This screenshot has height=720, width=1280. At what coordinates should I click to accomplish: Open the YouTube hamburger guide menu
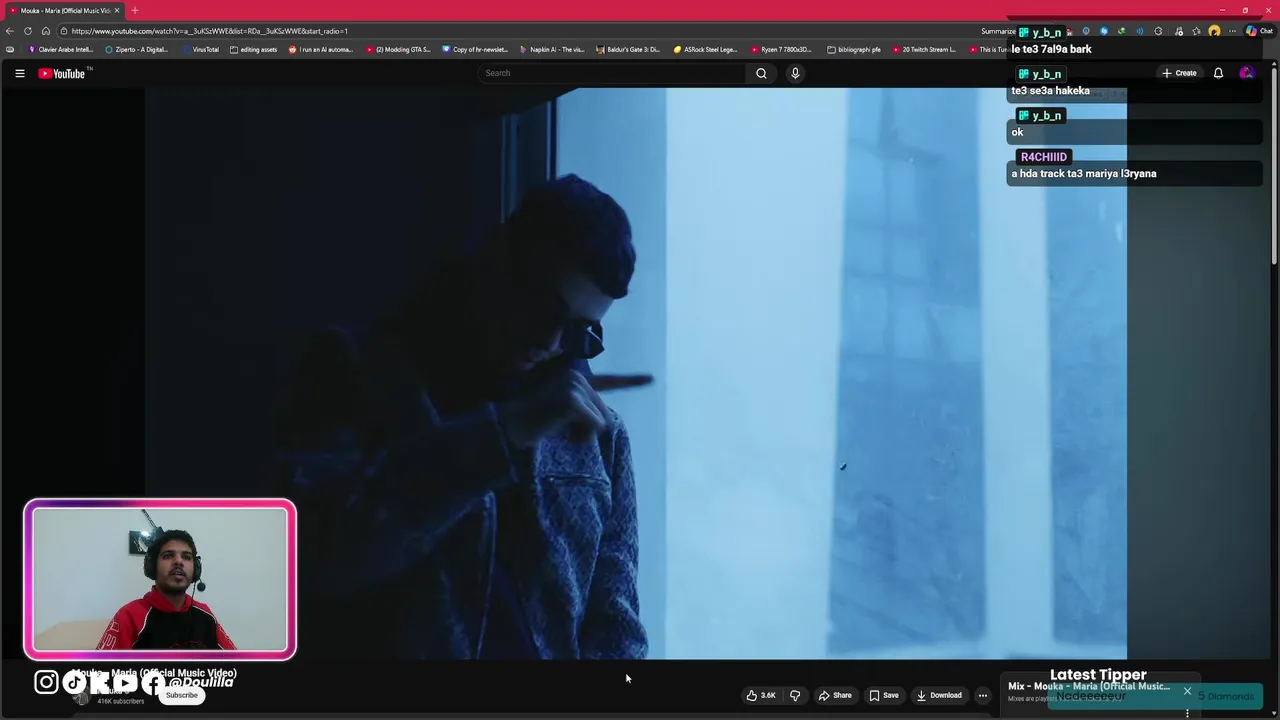point(19,73)
